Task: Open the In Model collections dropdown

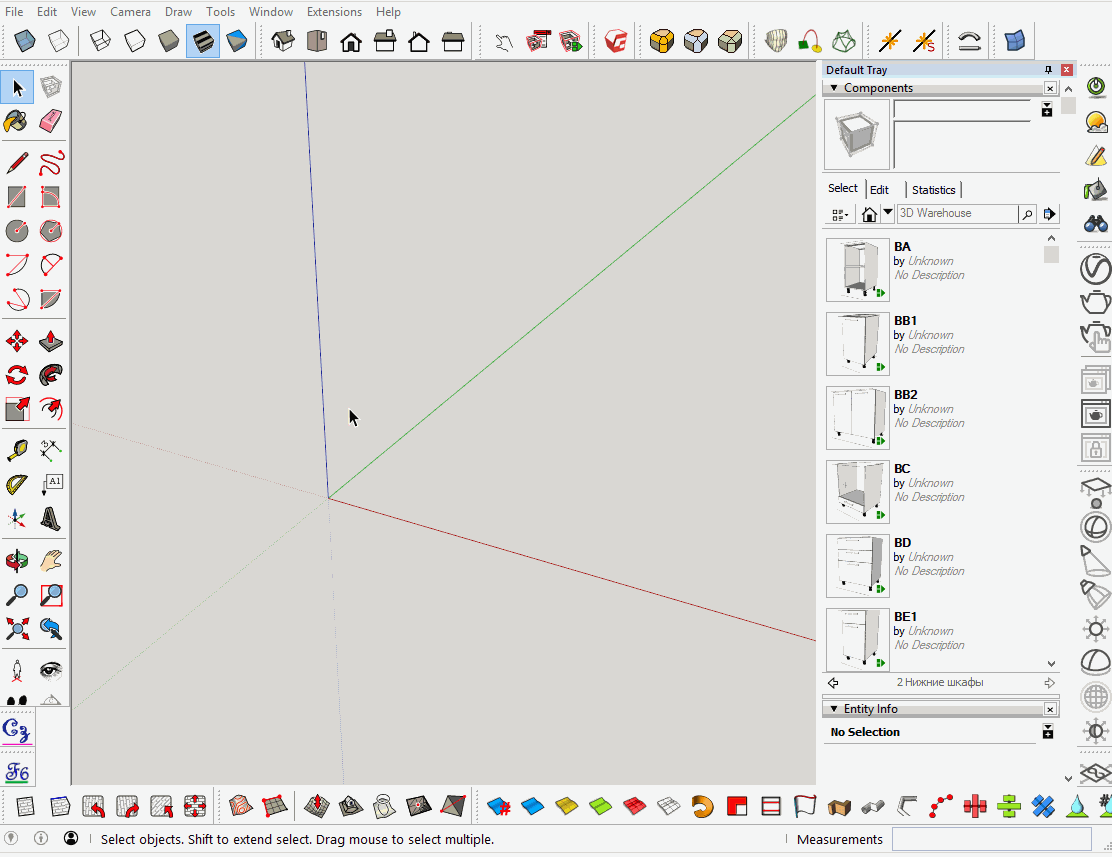Action: pos(887,213)
